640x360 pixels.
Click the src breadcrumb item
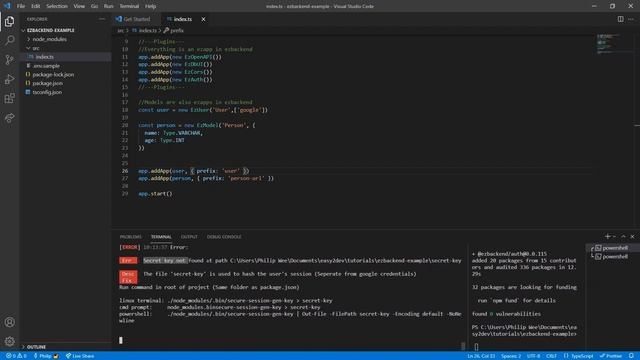120,30
